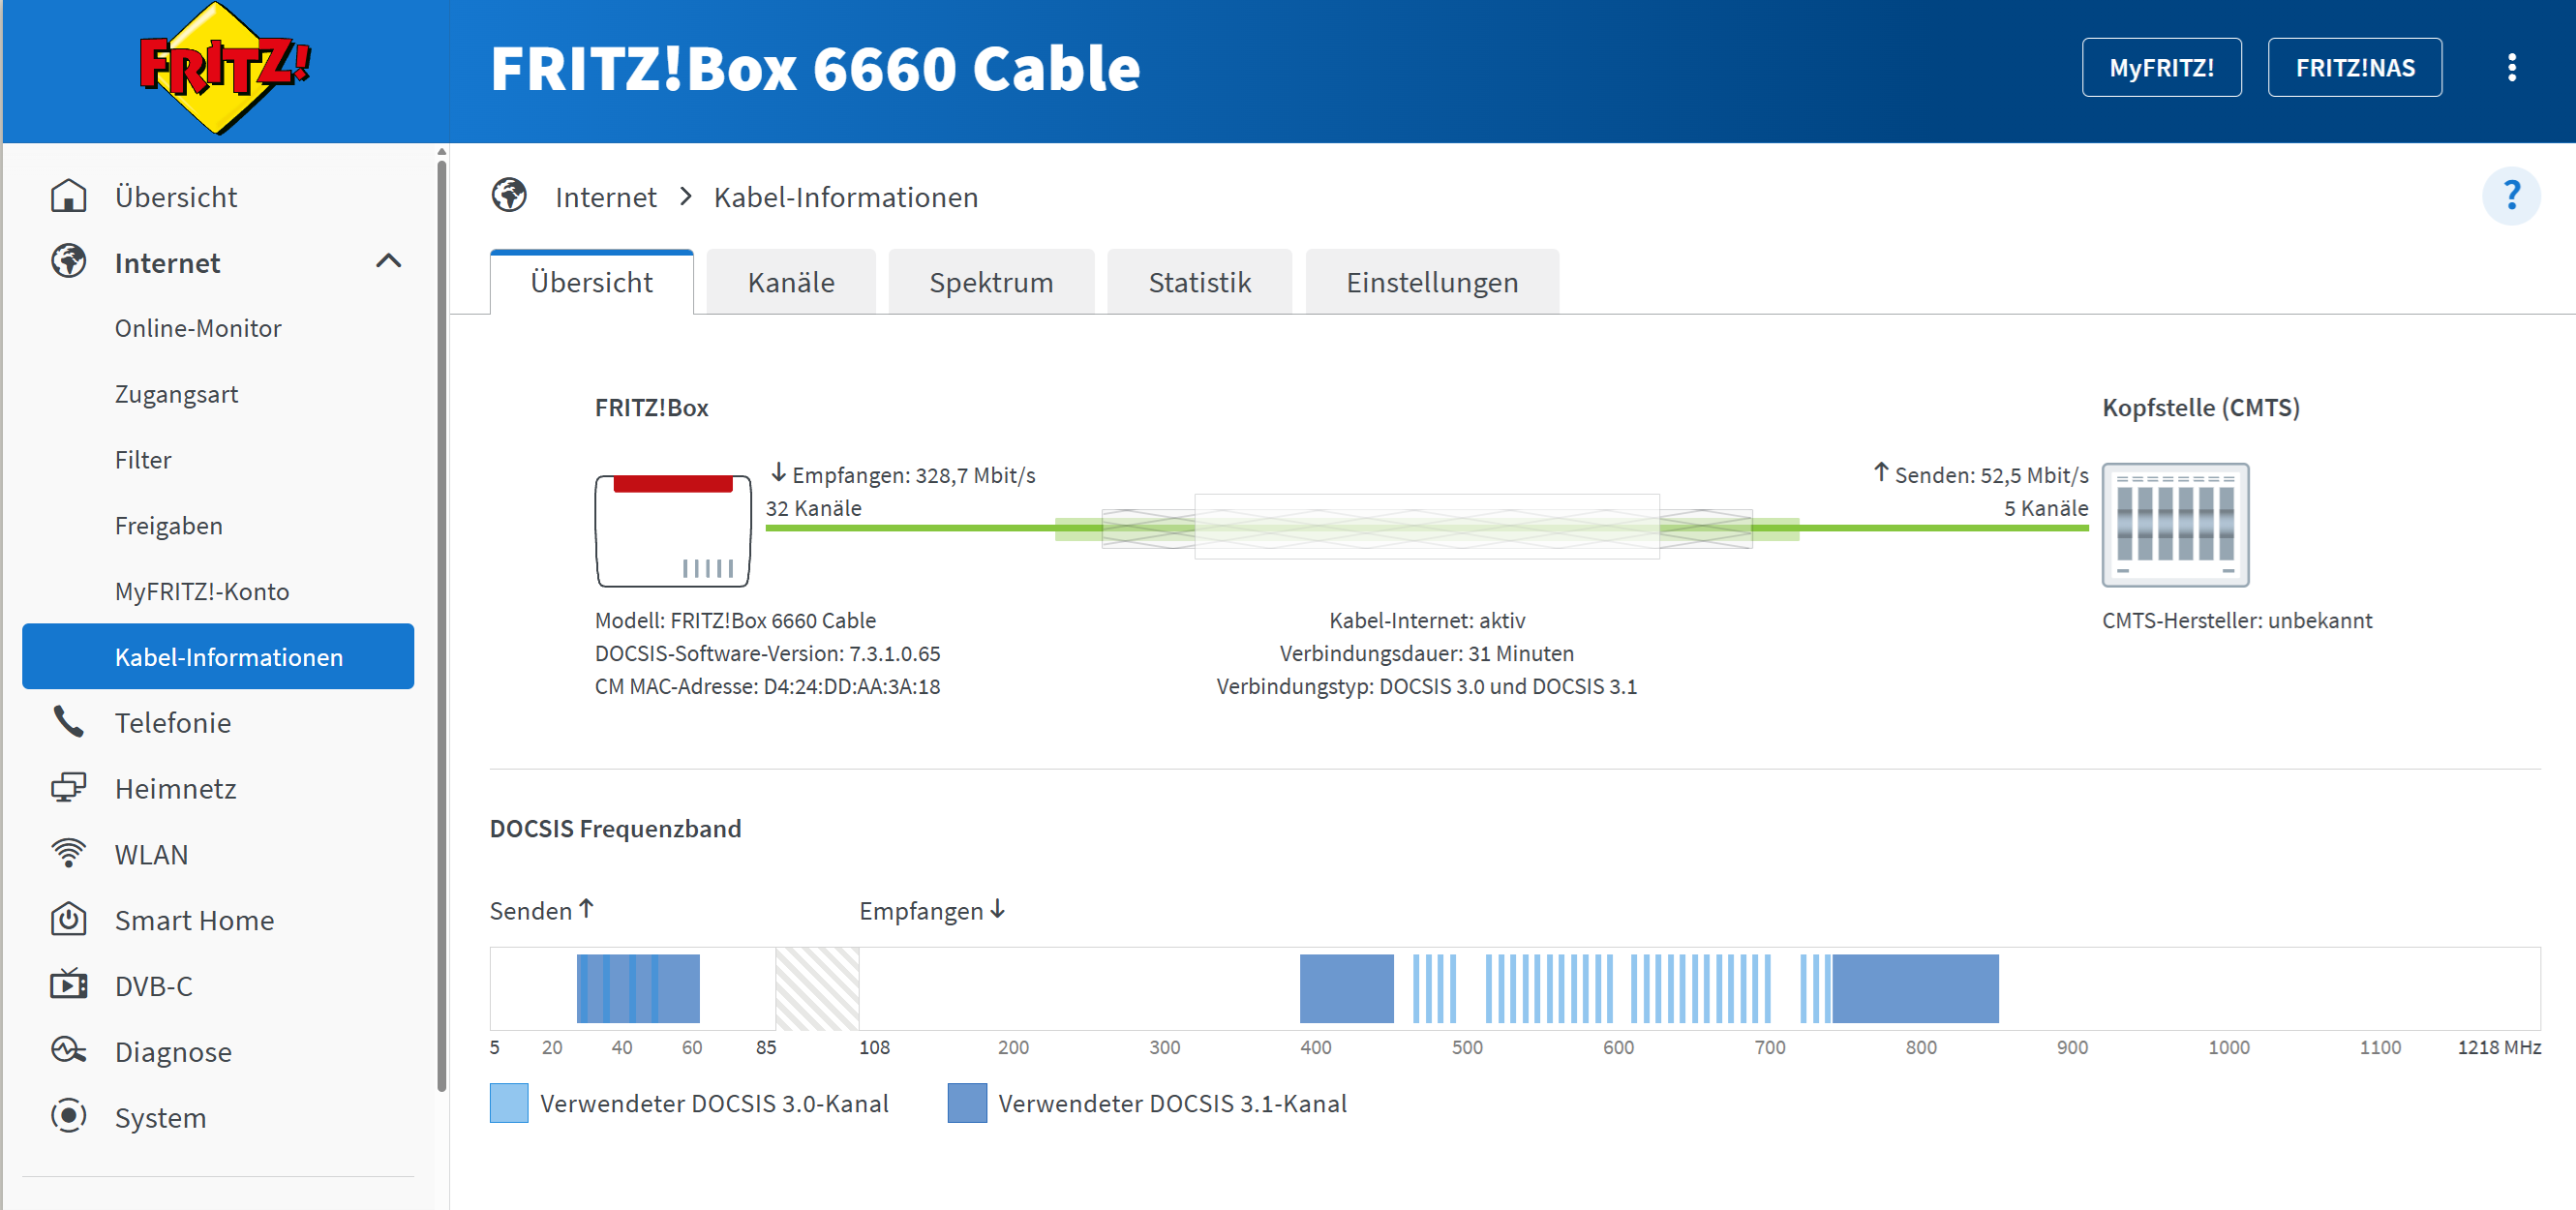Viewport: 2576px width, 1210px height.
Task: Click the DOCSIS 3.1-Kanal legend swatch
Action: coord(967,1103)
